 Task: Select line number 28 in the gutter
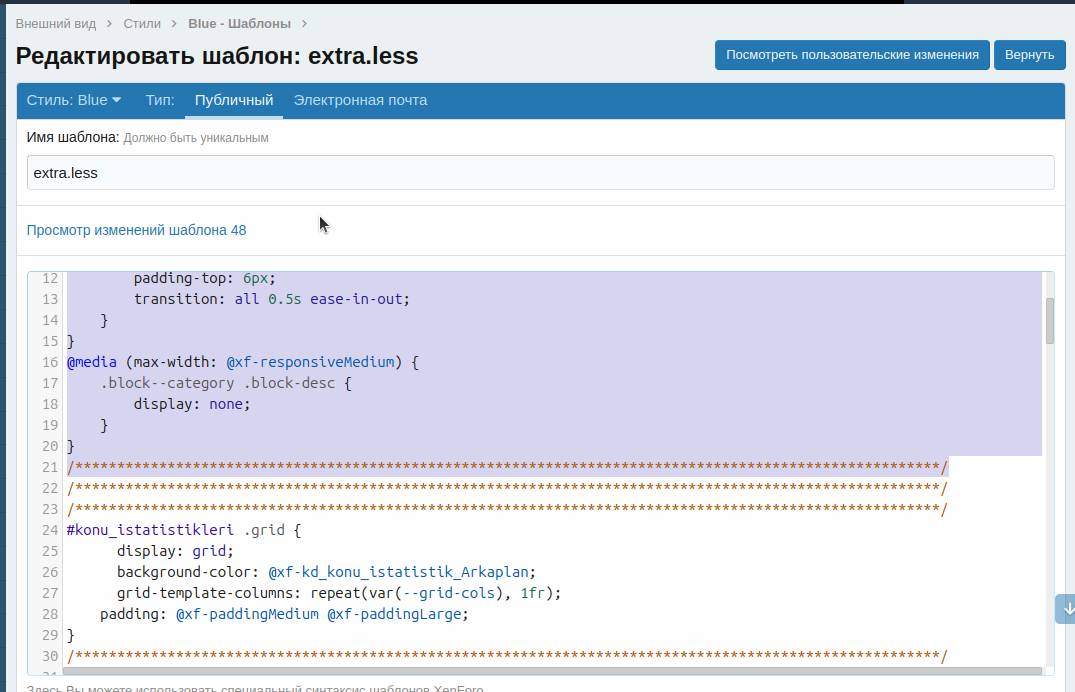click(50, 614)
